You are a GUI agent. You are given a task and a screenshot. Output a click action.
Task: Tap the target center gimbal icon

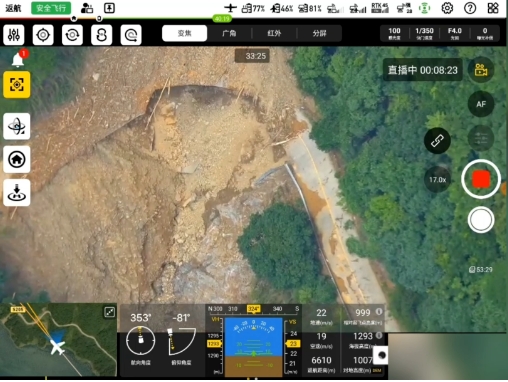[x=43, y=35]
